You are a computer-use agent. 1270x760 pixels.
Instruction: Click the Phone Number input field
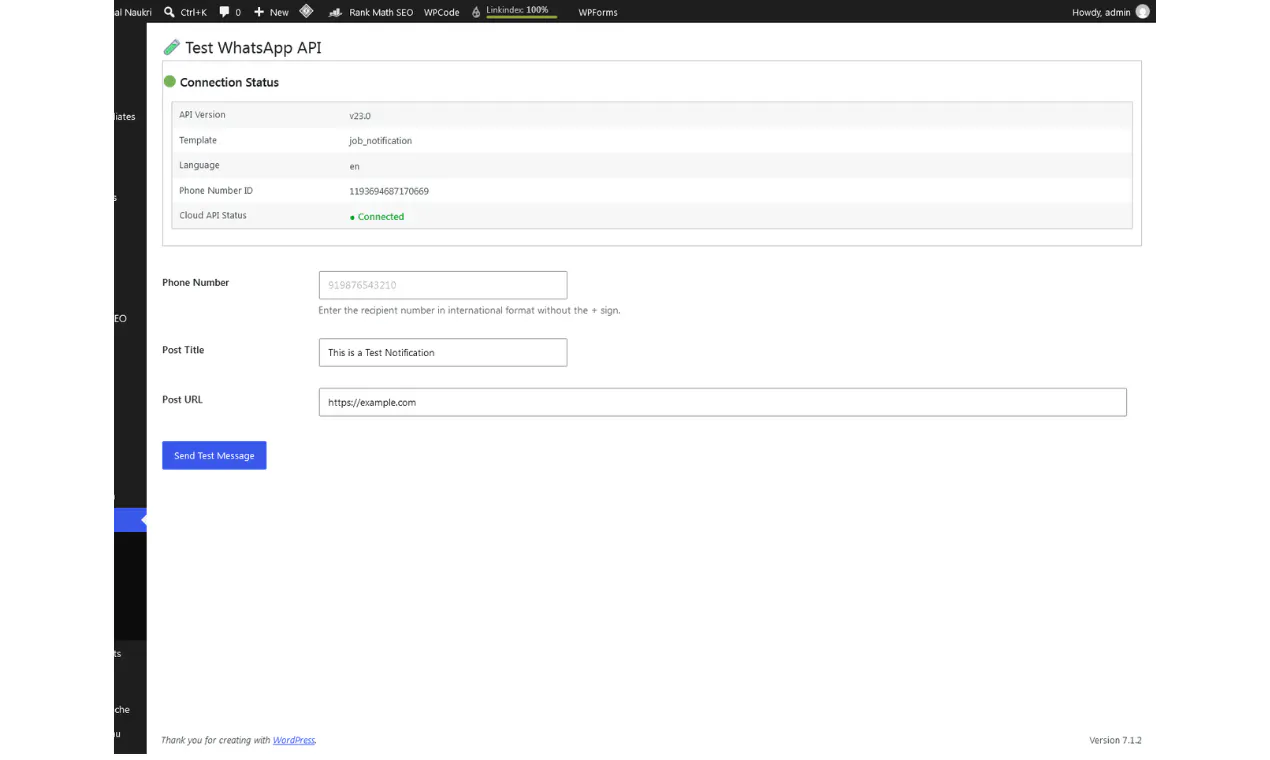click(x=443, y=285)
